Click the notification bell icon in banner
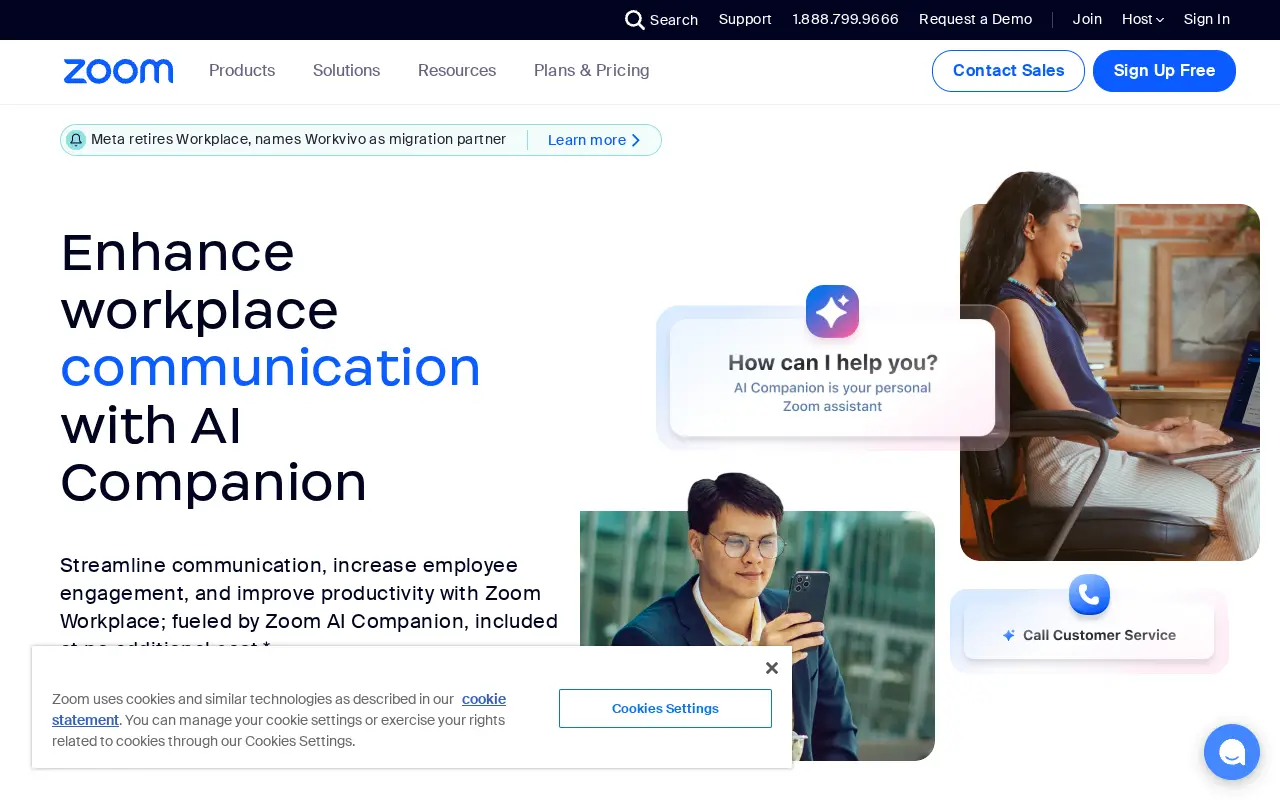The height and width of the screenshot is (800, 1280). 76,140
